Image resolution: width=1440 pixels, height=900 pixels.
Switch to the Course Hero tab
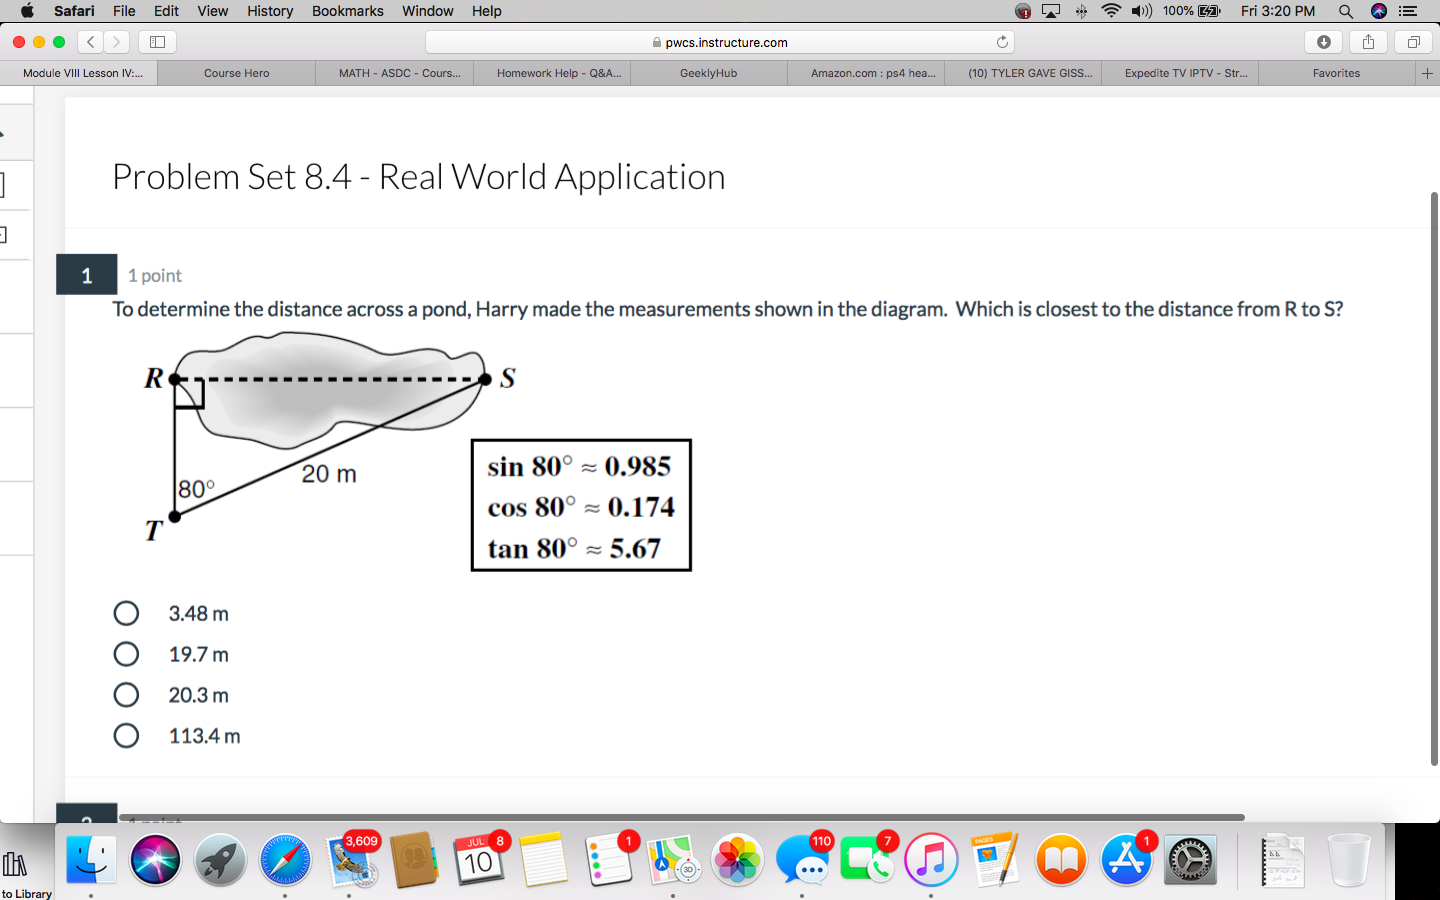pyautogui.click(x=235, y=72)
